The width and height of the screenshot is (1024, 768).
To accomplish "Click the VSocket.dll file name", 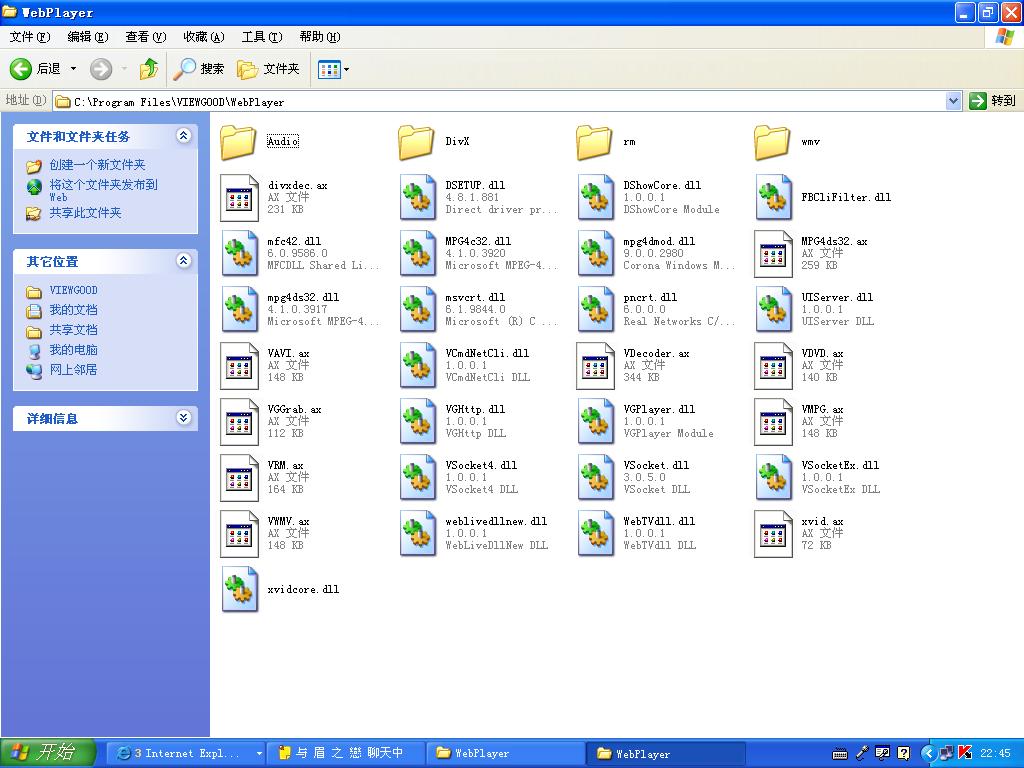I will [656, 465].
